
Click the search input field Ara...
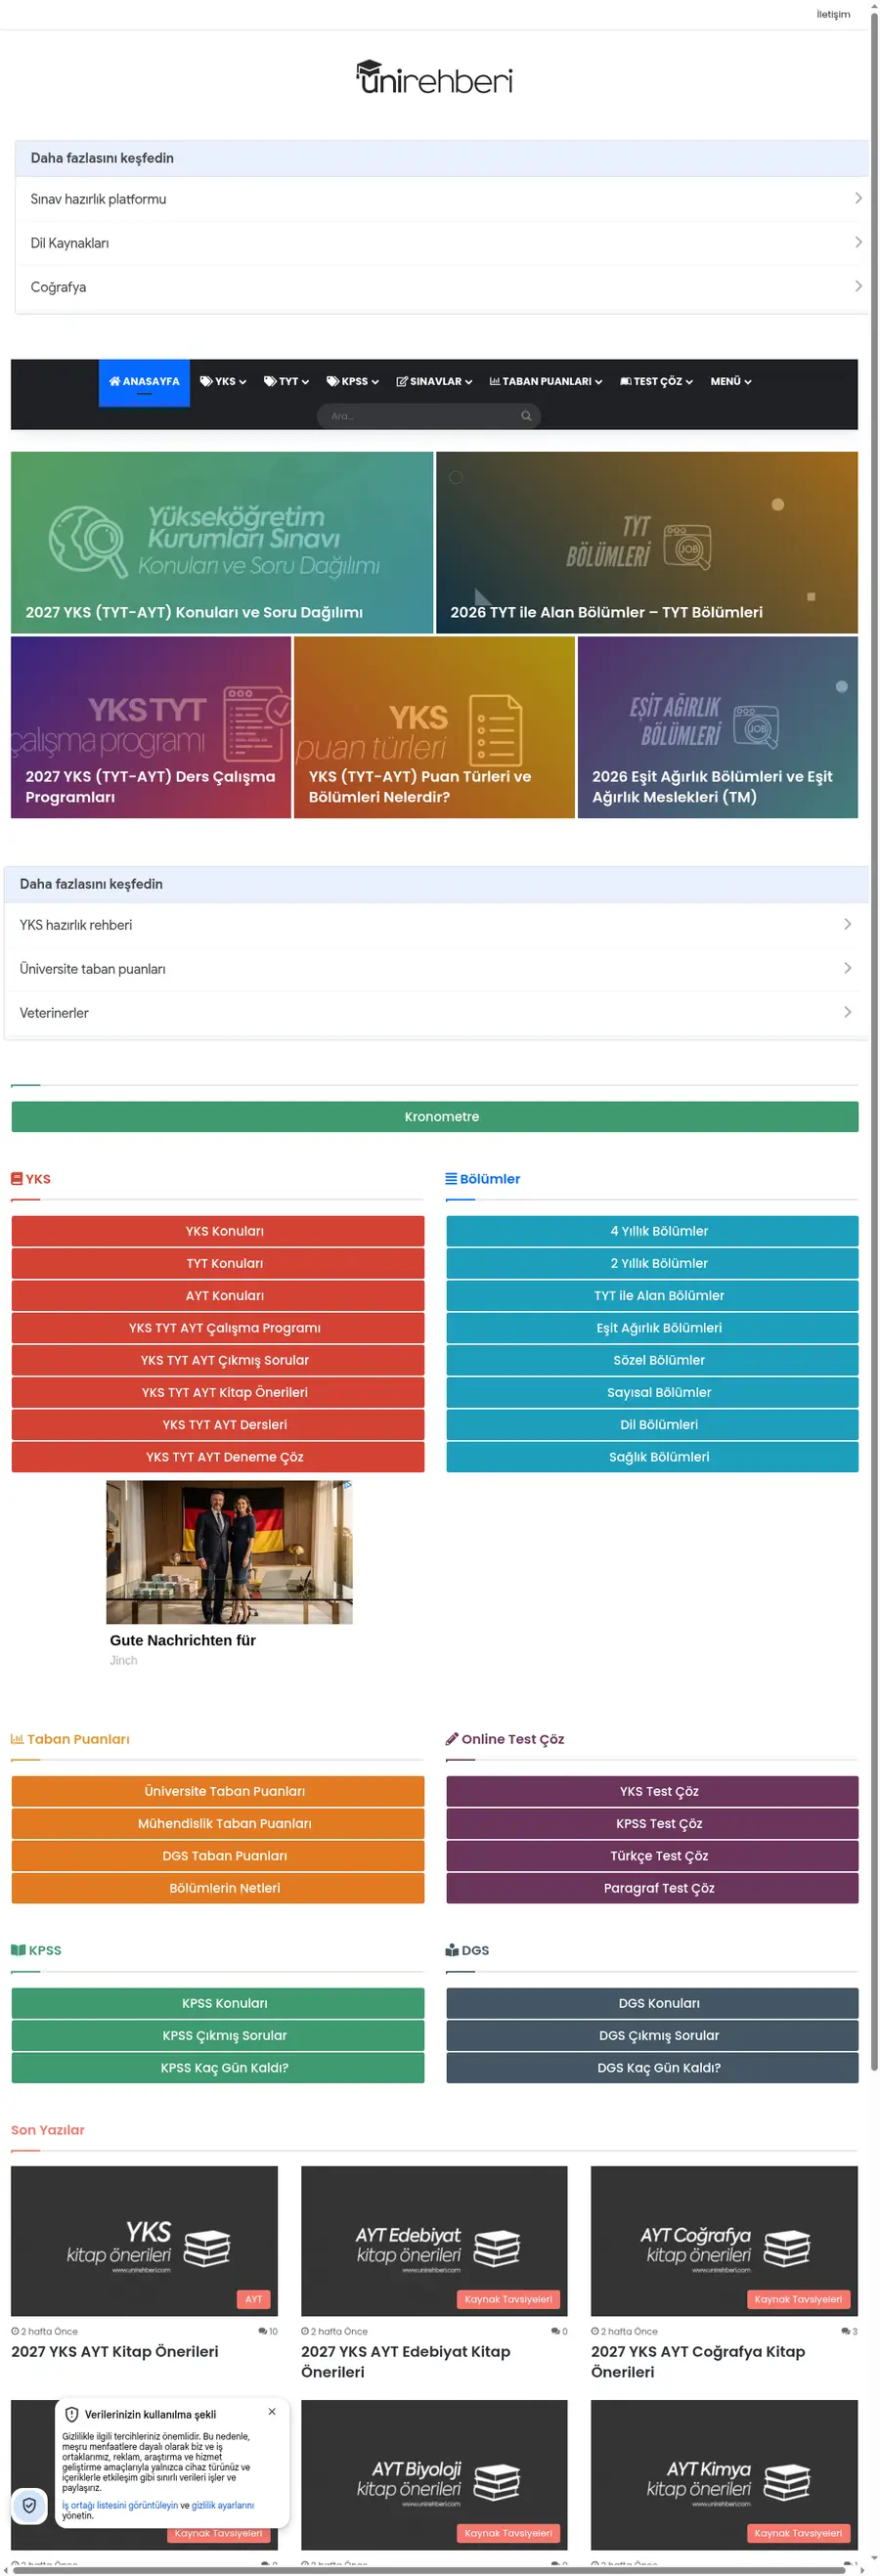(428, 416)
